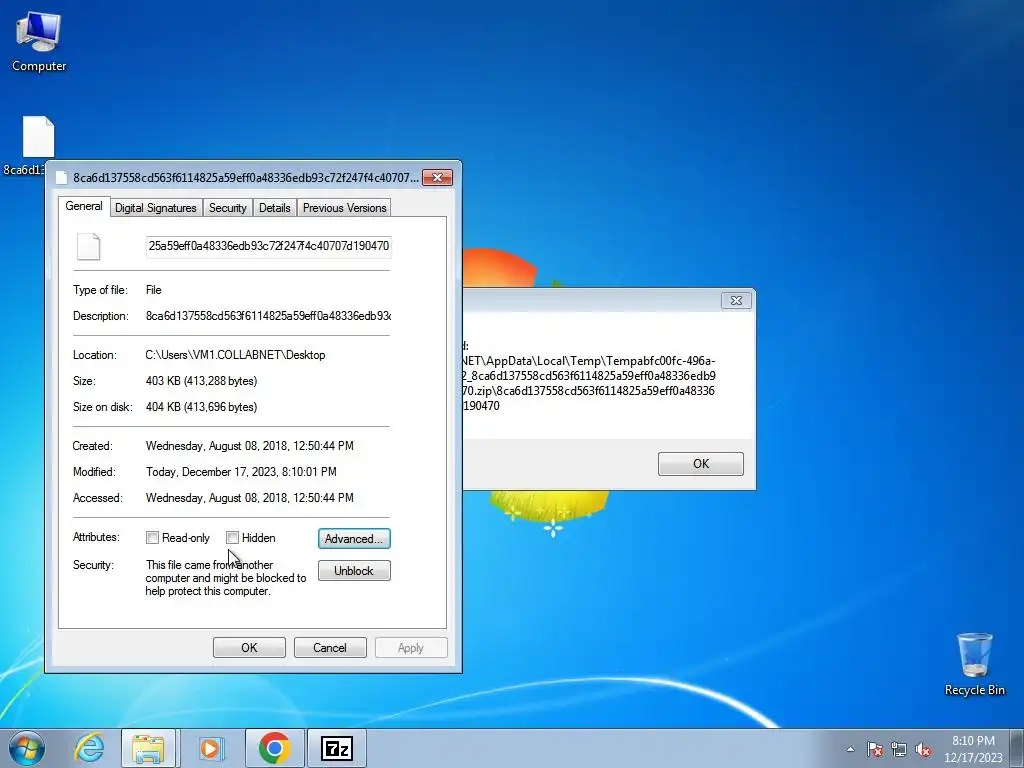This screenshot has height=768, width=1024.
Task: Open the Action Center flag icon
Action: (875, 749)
